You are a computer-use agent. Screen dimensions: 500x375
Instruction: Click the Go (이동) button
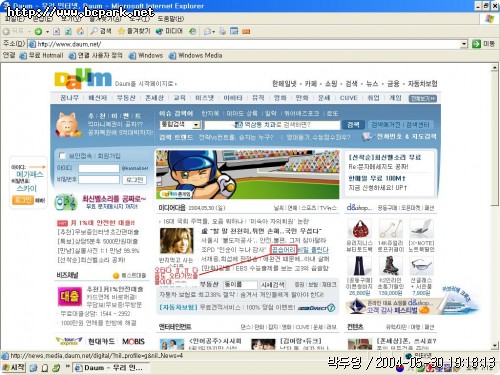pos(483,44)
